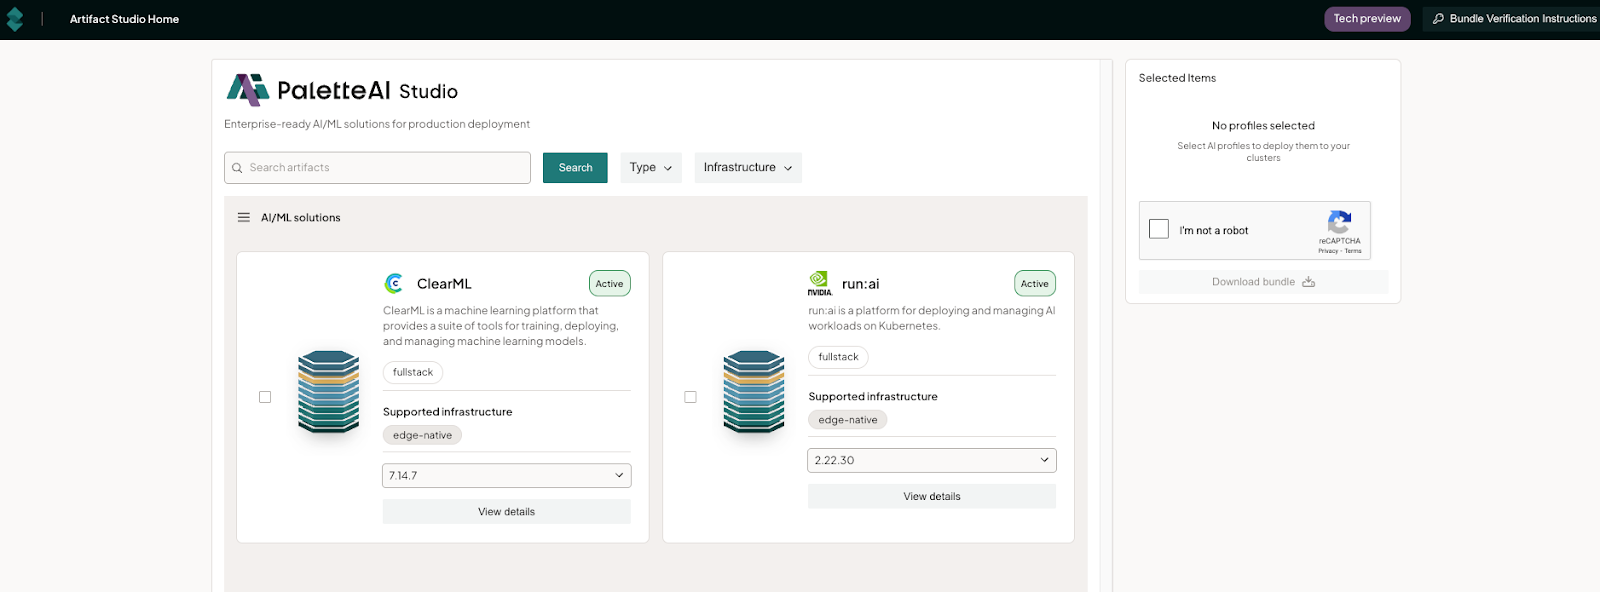This screenshot has width=1600, height=592.
Task: Click the NVIDIA logo on run:ai card
Action: [x=820, y=284]
